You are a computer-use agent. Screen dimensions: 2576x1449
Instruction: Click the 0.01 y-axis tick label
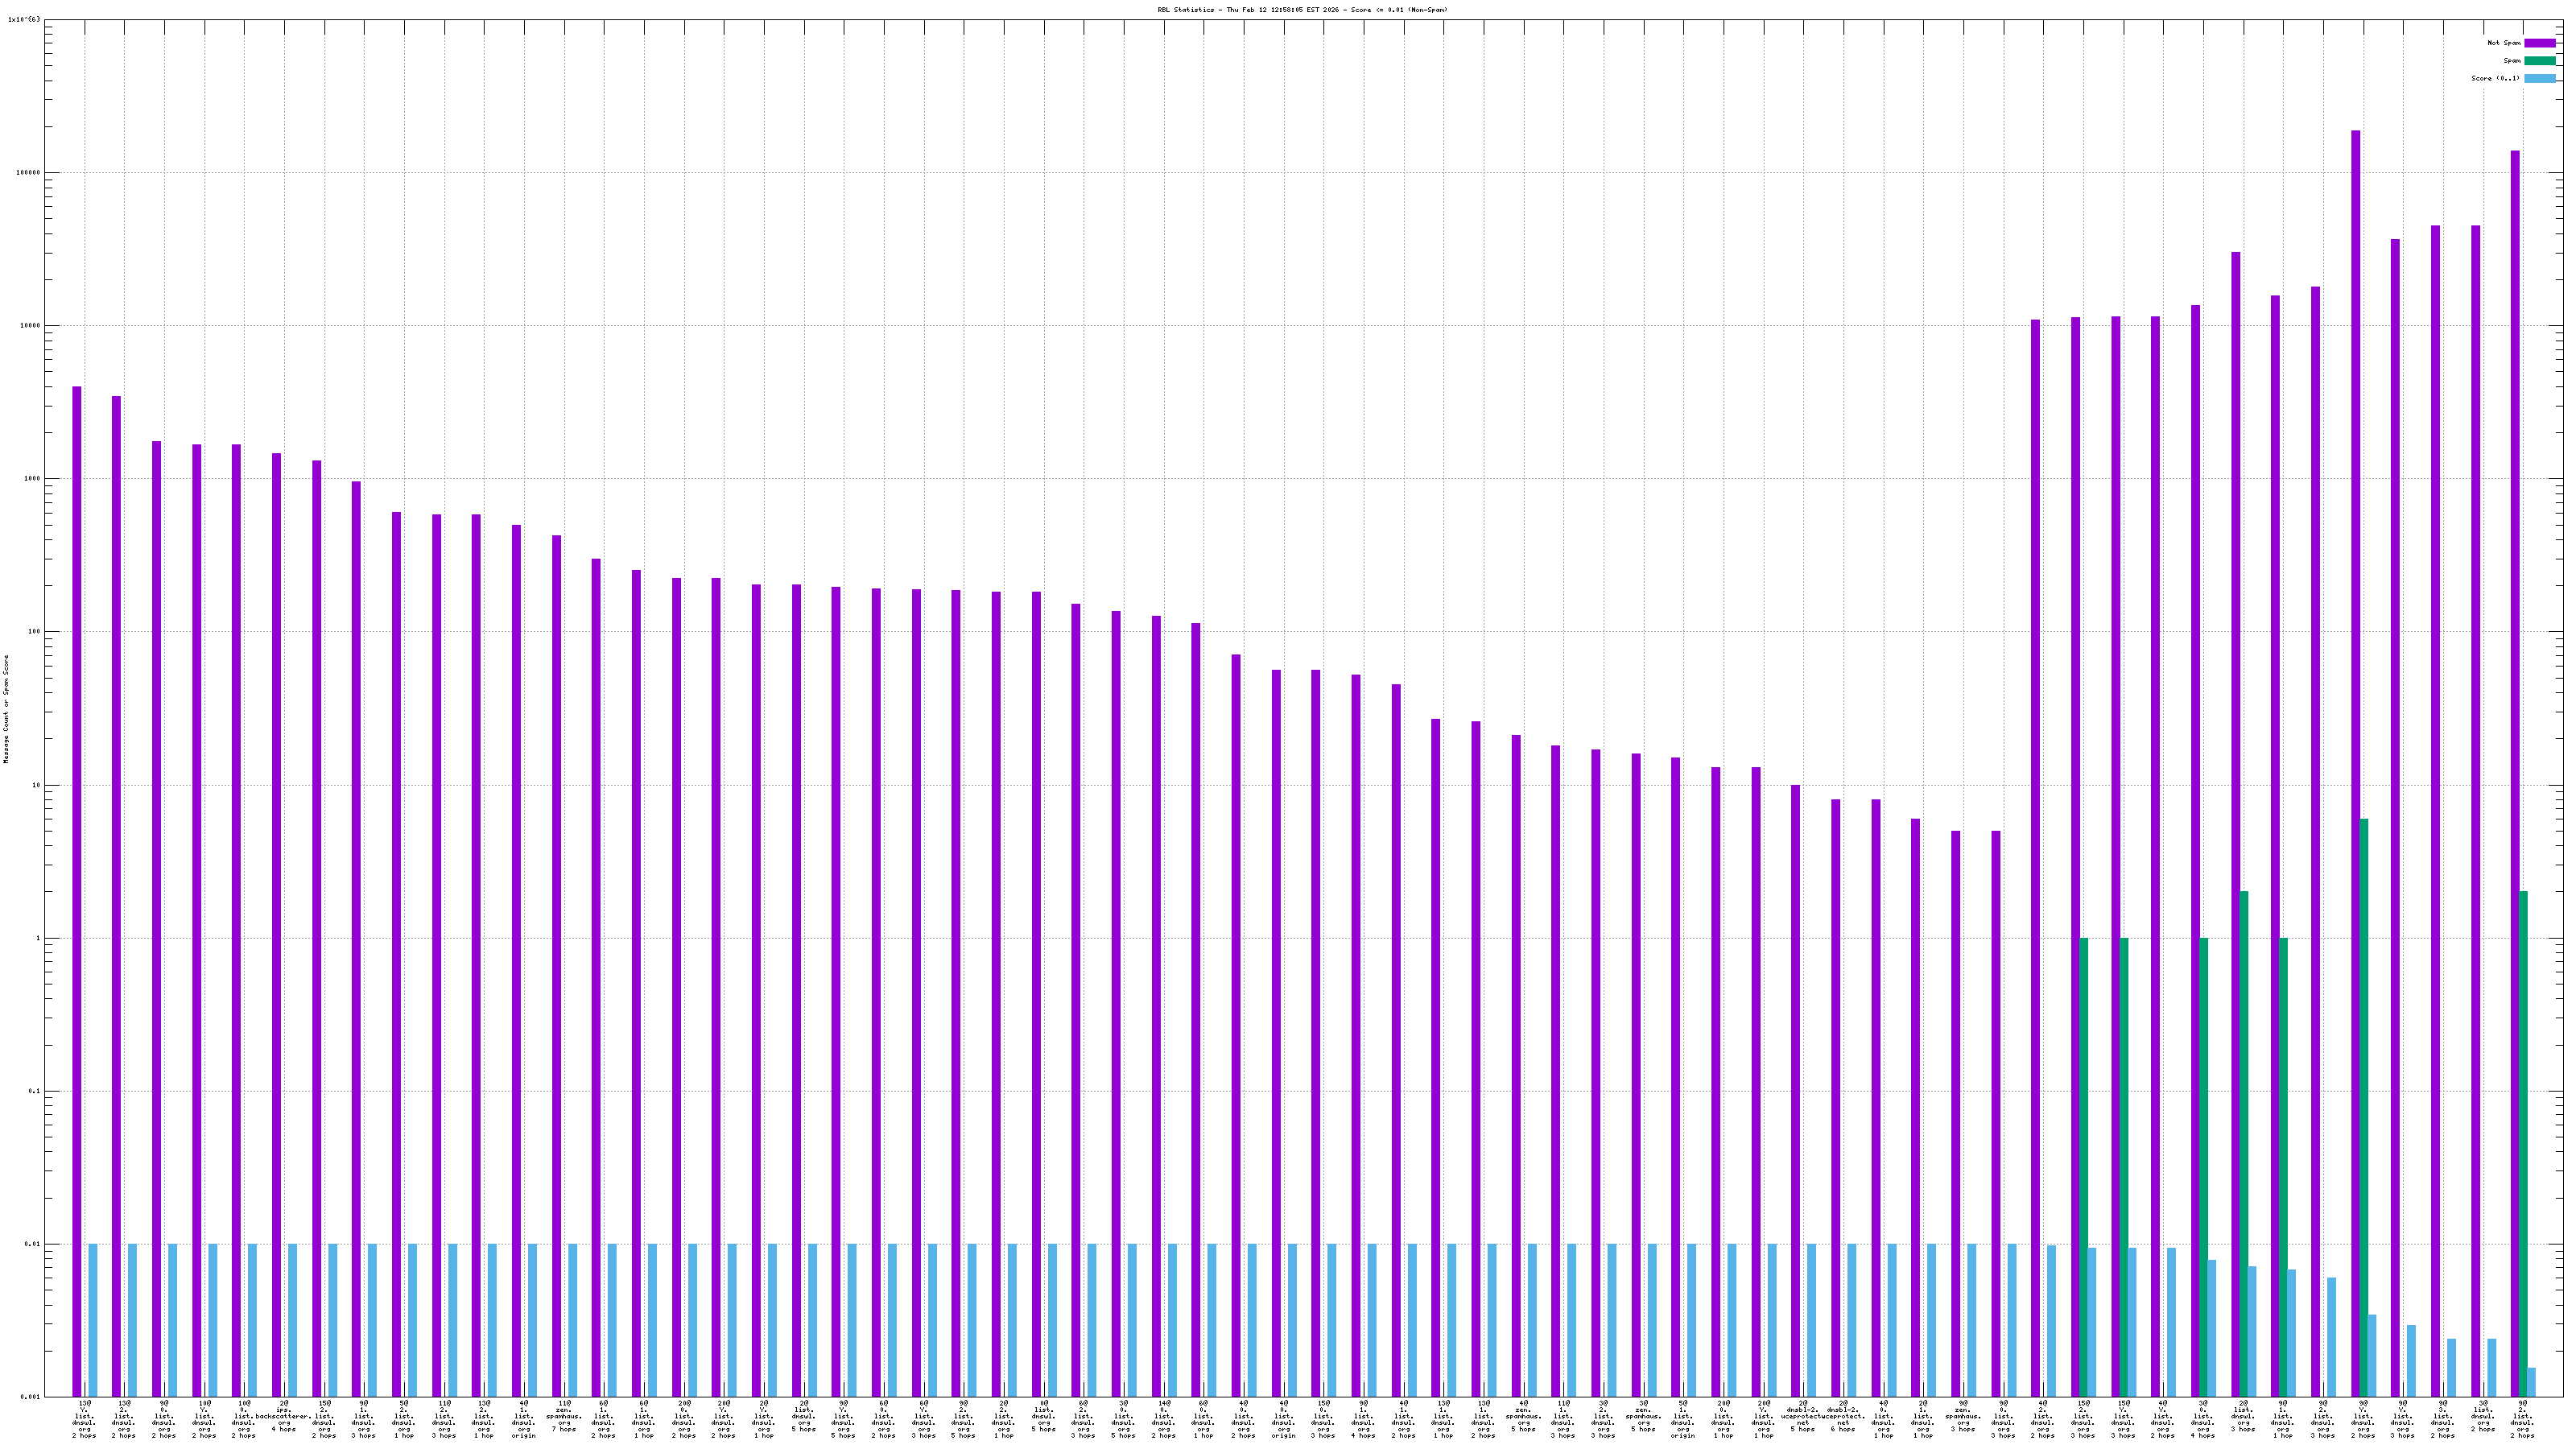tap(34, 1244)
